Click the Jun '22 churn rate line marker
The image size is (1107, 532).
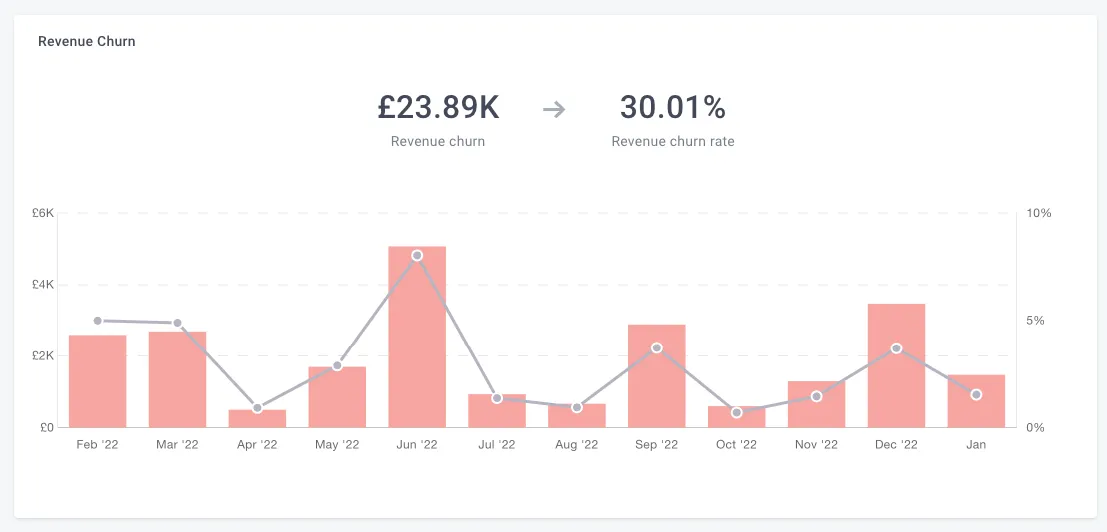pyautogui.click(x=417, y=255)
